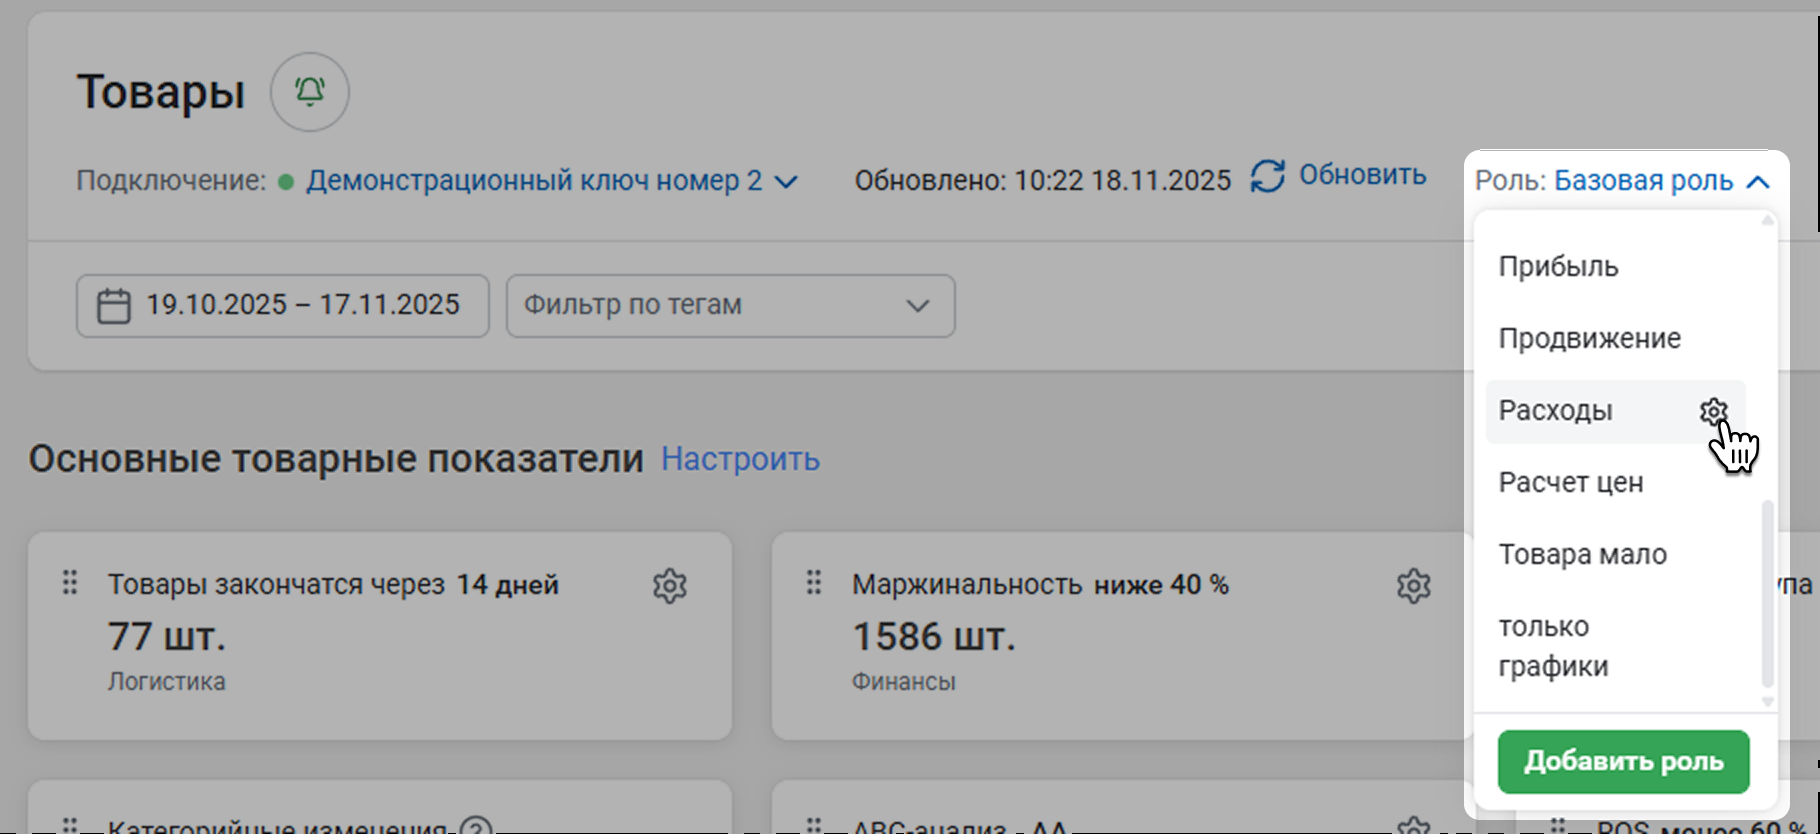
Task: Grab drag handle on Товары закончатся card
Action: coord(70,583)
